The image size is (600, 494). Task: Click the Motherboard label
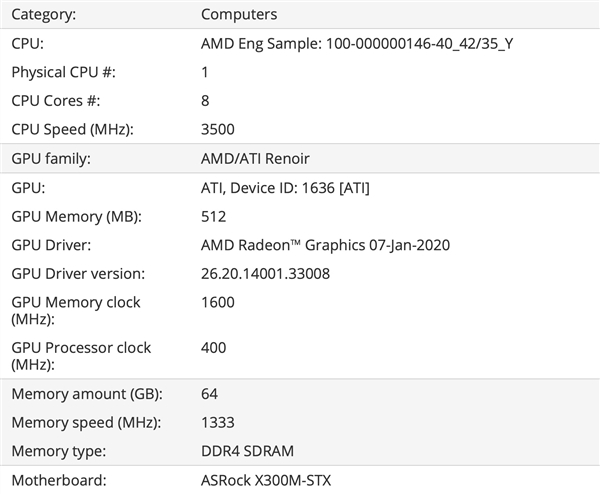tap(55, 480)
